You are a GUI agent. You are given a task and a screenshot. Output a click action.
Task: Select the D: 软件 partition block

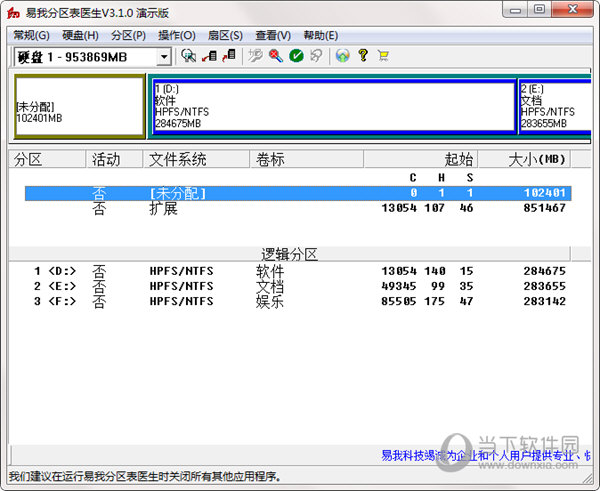(x=334, y=106)
